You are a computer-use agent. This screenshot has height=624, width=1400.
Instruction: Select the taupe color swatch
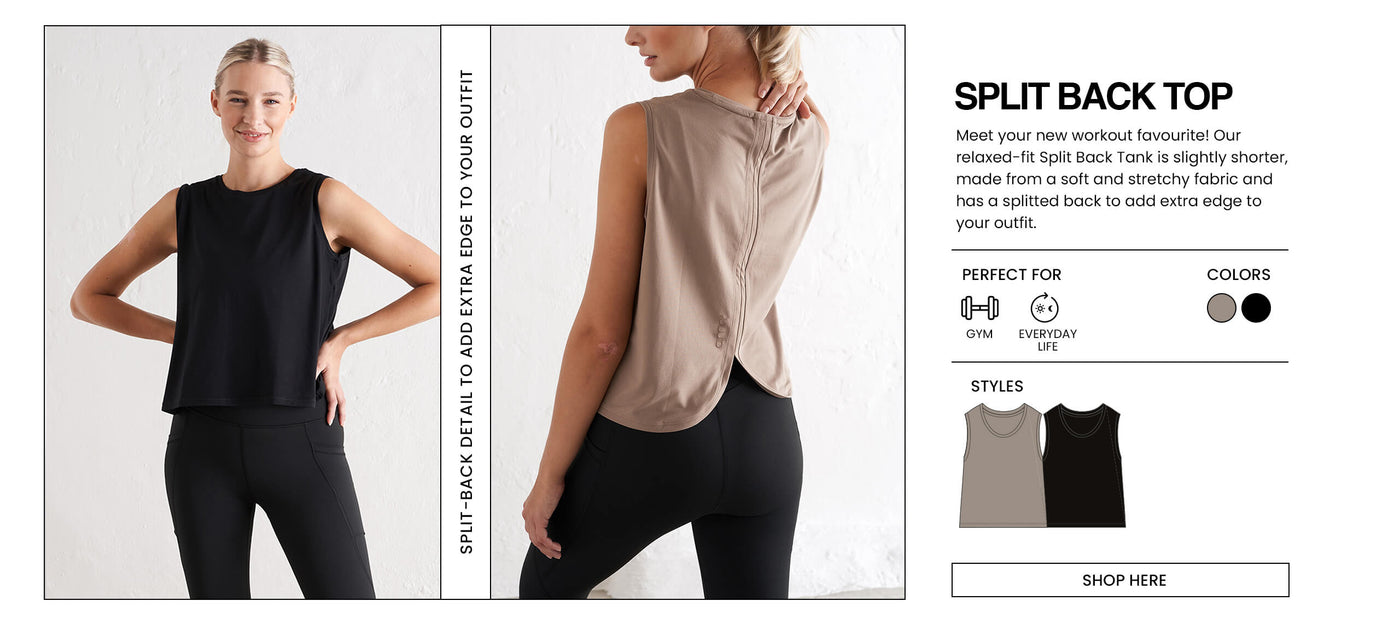click(x=1221, y=308)
